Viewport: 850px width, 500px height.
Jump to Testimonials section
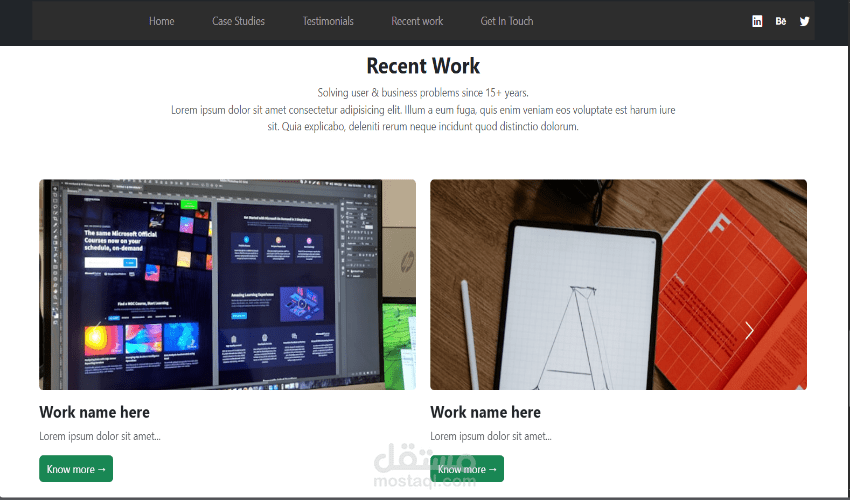tap(328, 21)
